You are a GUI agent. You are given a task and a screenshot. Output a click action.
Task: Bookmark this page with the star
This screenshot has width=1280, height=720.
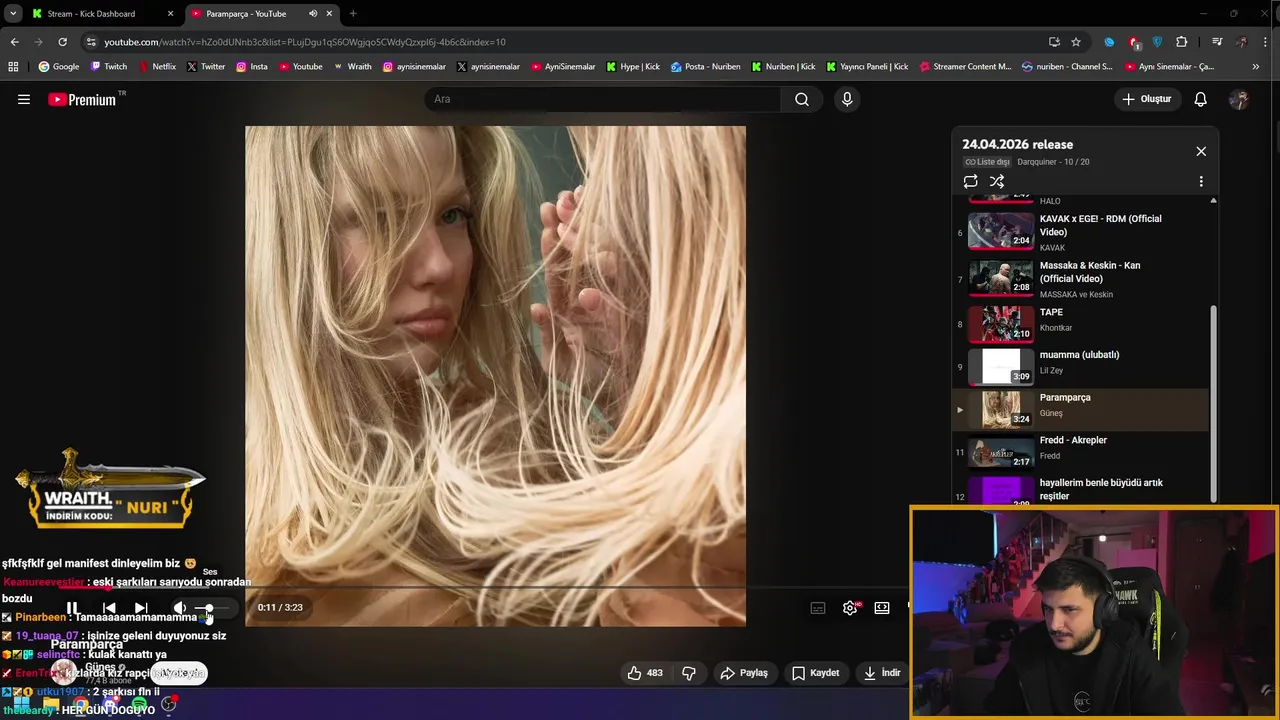point(1076,42)
